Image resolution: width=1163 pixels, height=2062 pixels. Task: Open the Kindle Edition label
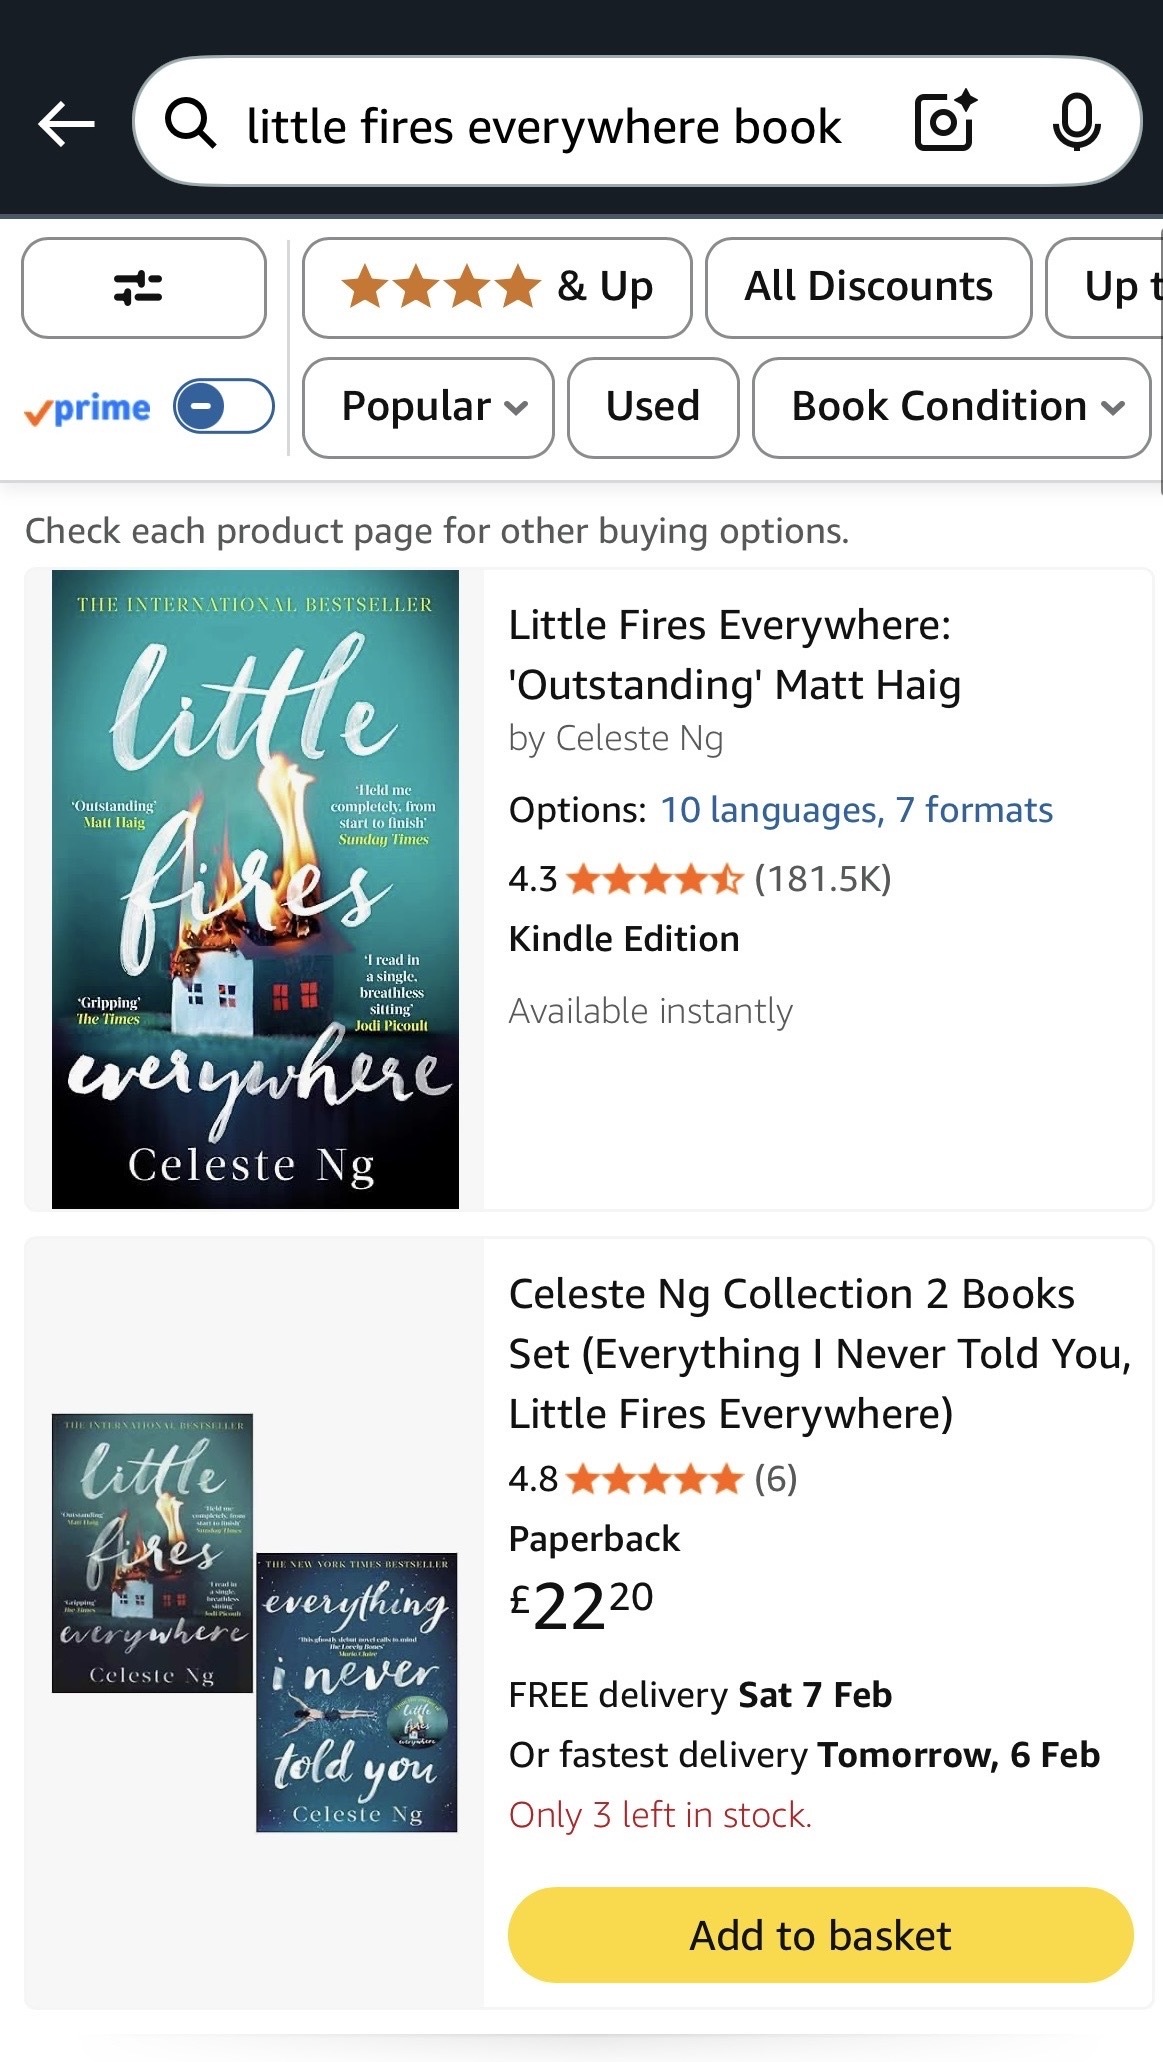(x=623, y=938)
